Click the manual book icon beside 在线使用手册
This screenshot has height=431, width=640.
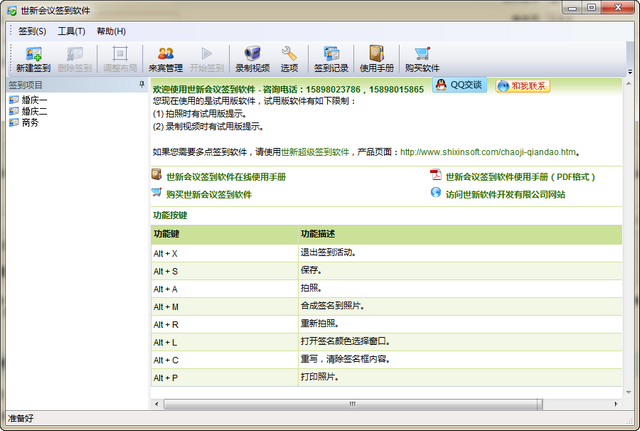[156, 175]
